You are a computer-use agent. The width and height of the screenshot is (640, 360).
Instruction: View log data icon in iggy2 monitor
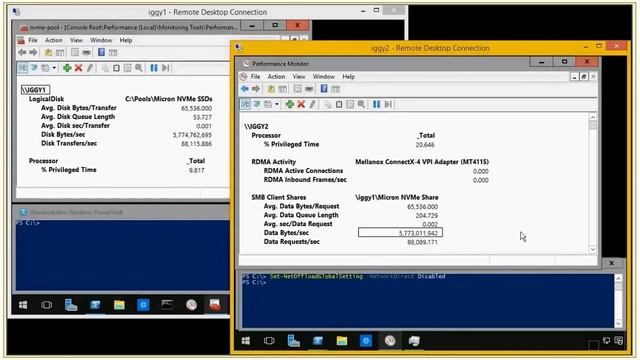tap(257, 104)
